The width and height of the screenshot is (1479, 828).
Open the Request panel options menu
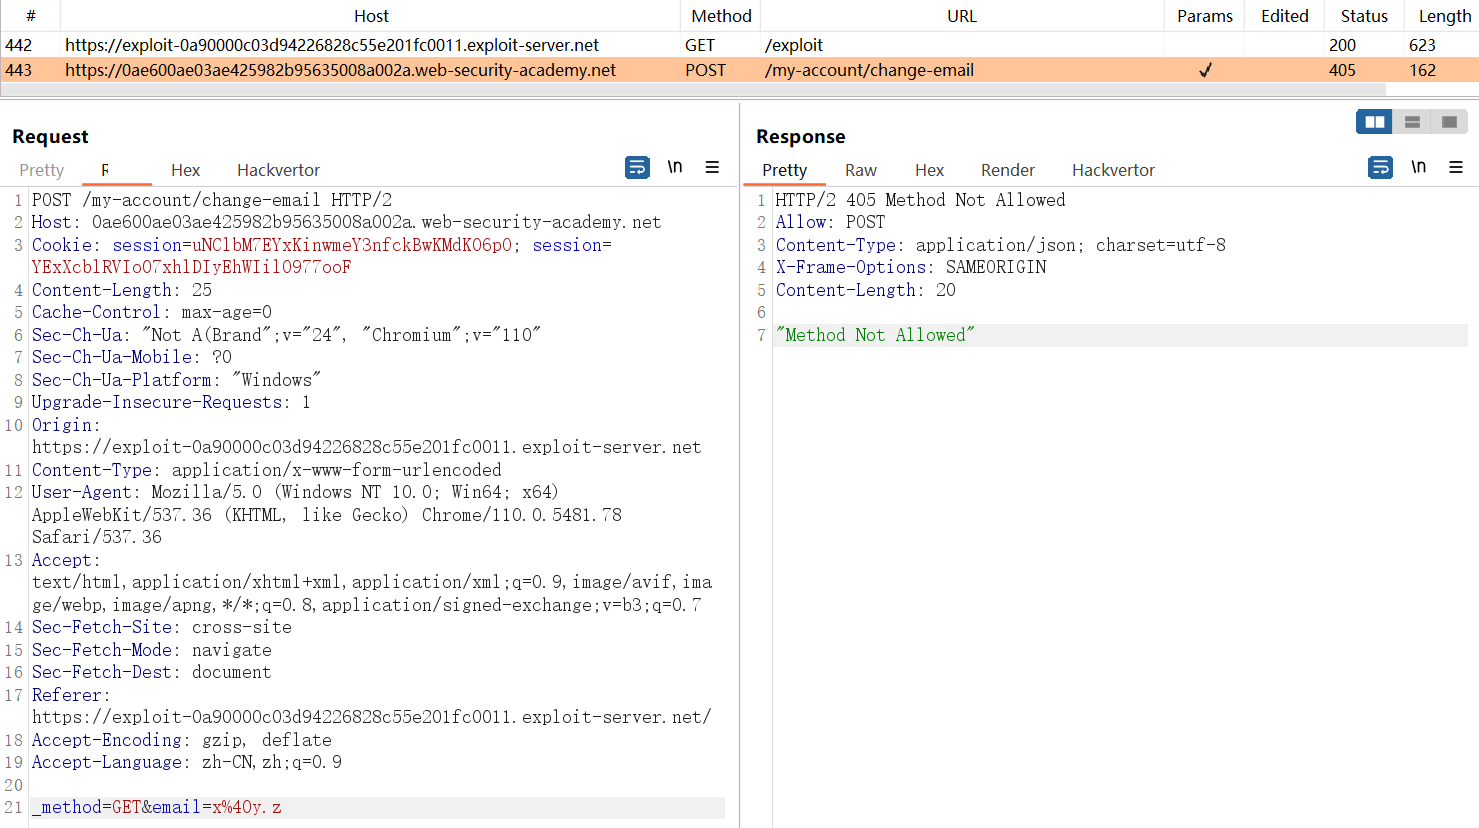click(x=712, y=168)
